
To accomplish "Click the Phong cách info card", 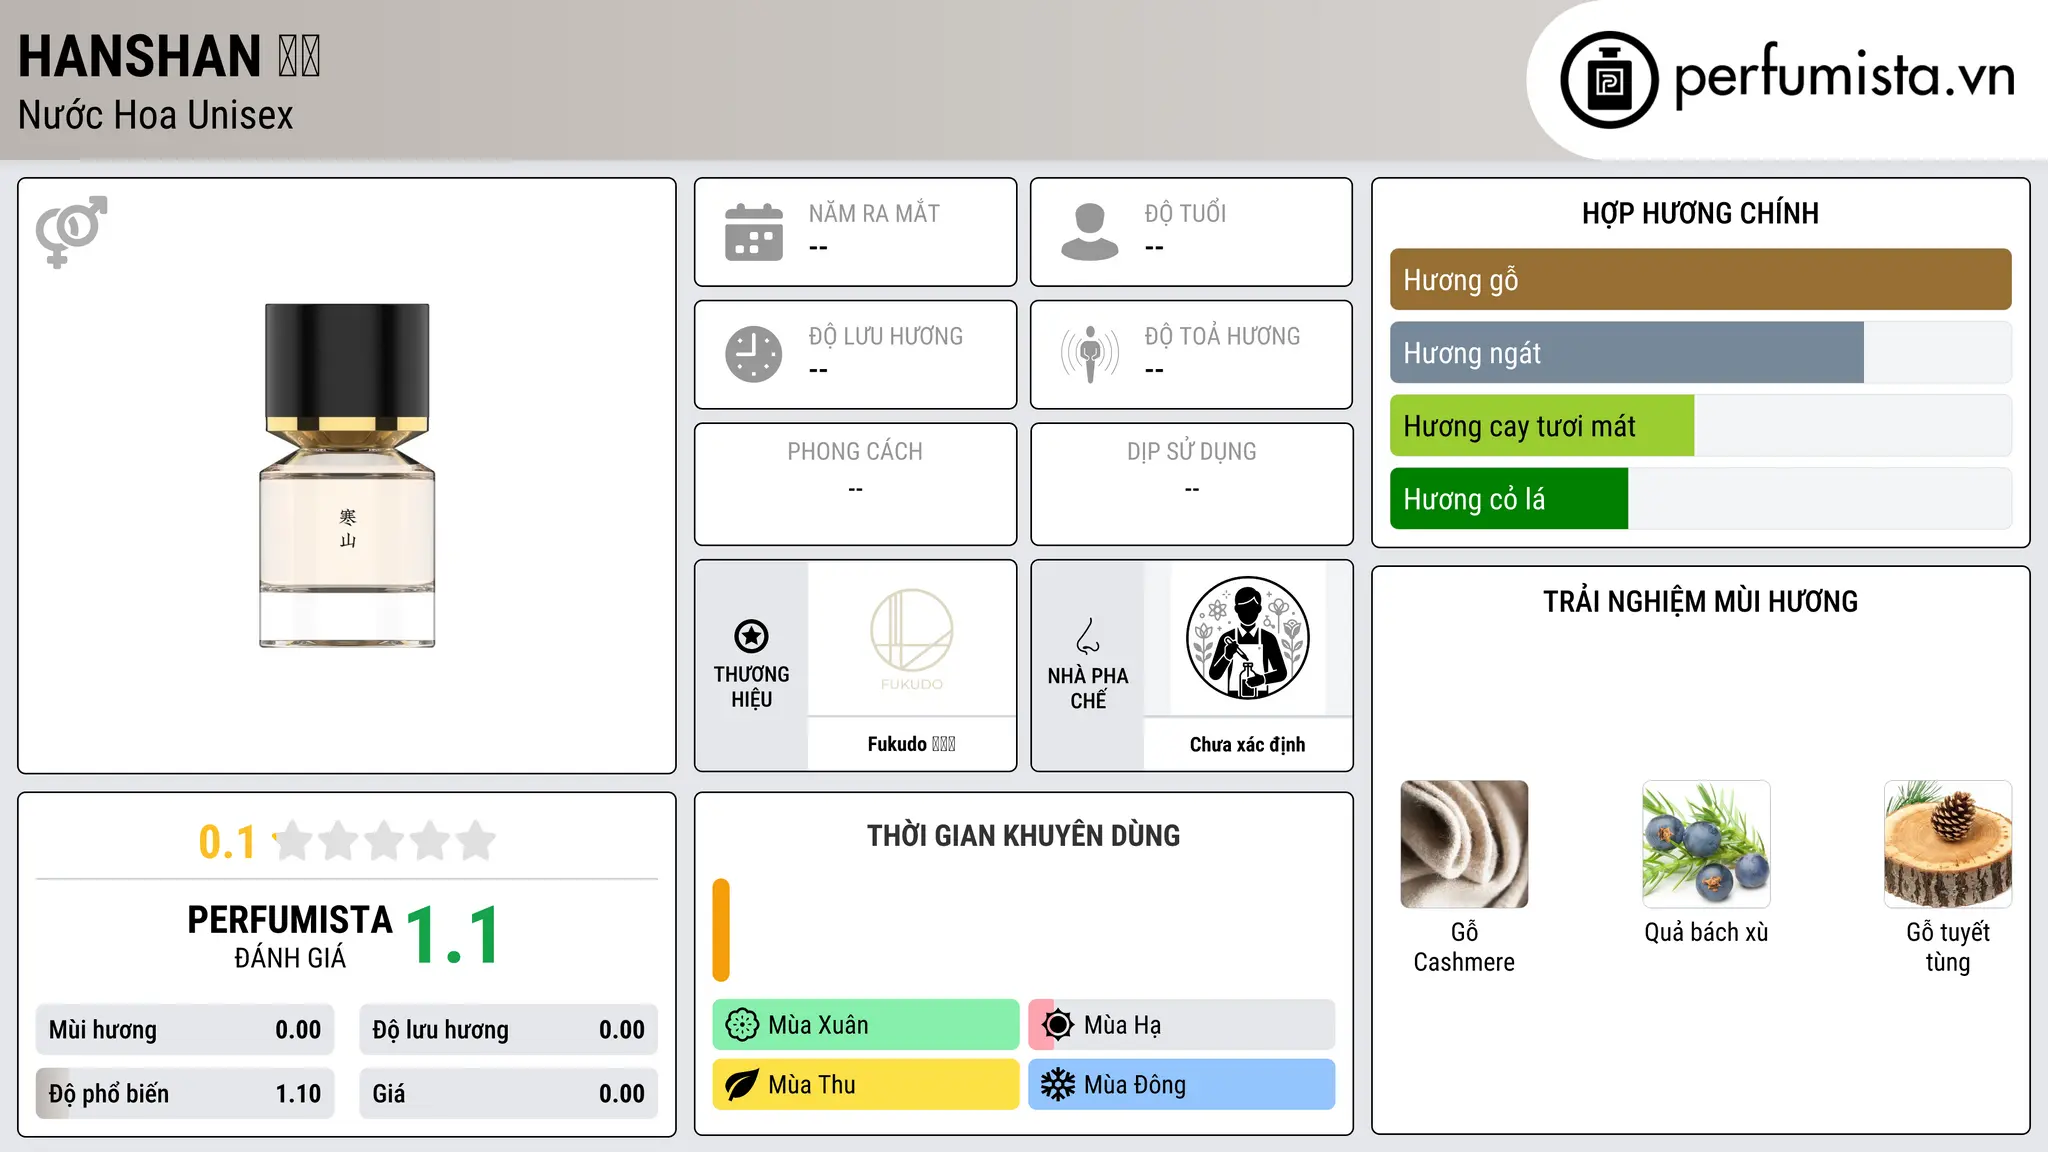I will (x=856, y=484).
